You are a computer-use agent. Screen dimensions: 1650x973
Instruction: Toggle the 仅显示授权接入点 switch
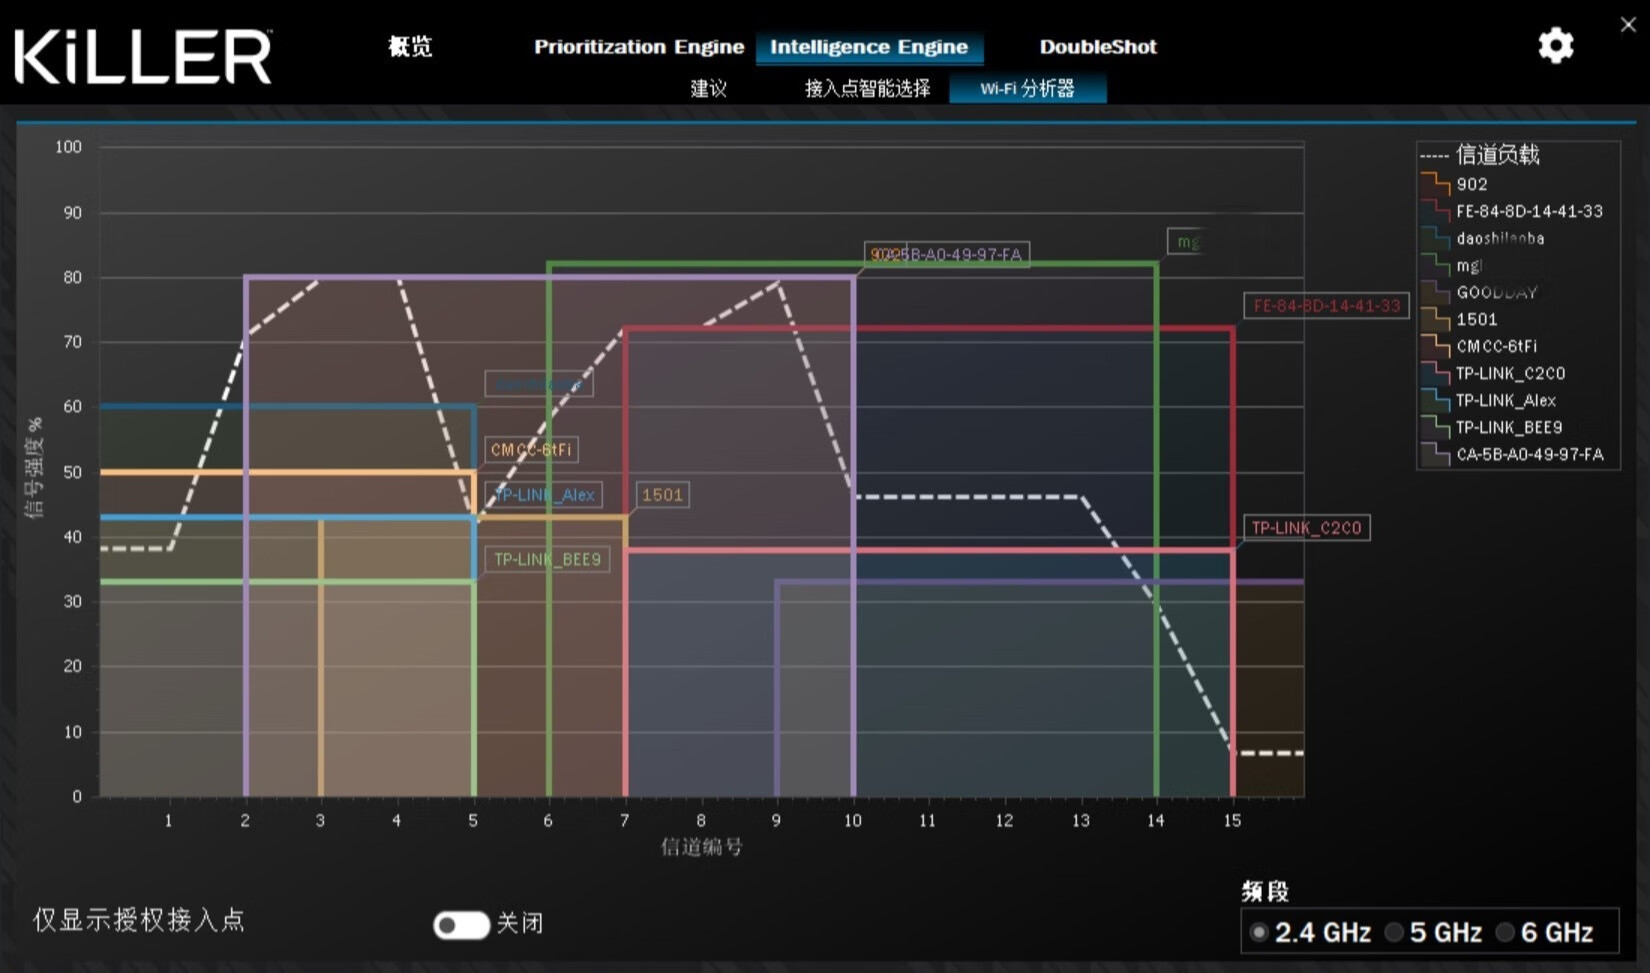[x=461, y=924]
